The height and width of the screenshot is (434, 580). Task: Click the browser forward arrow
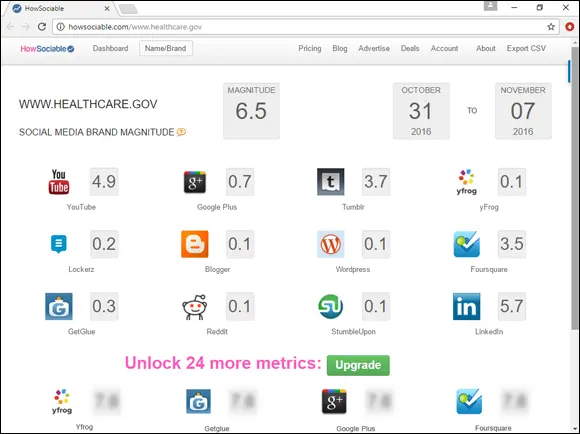coord(26,27)
